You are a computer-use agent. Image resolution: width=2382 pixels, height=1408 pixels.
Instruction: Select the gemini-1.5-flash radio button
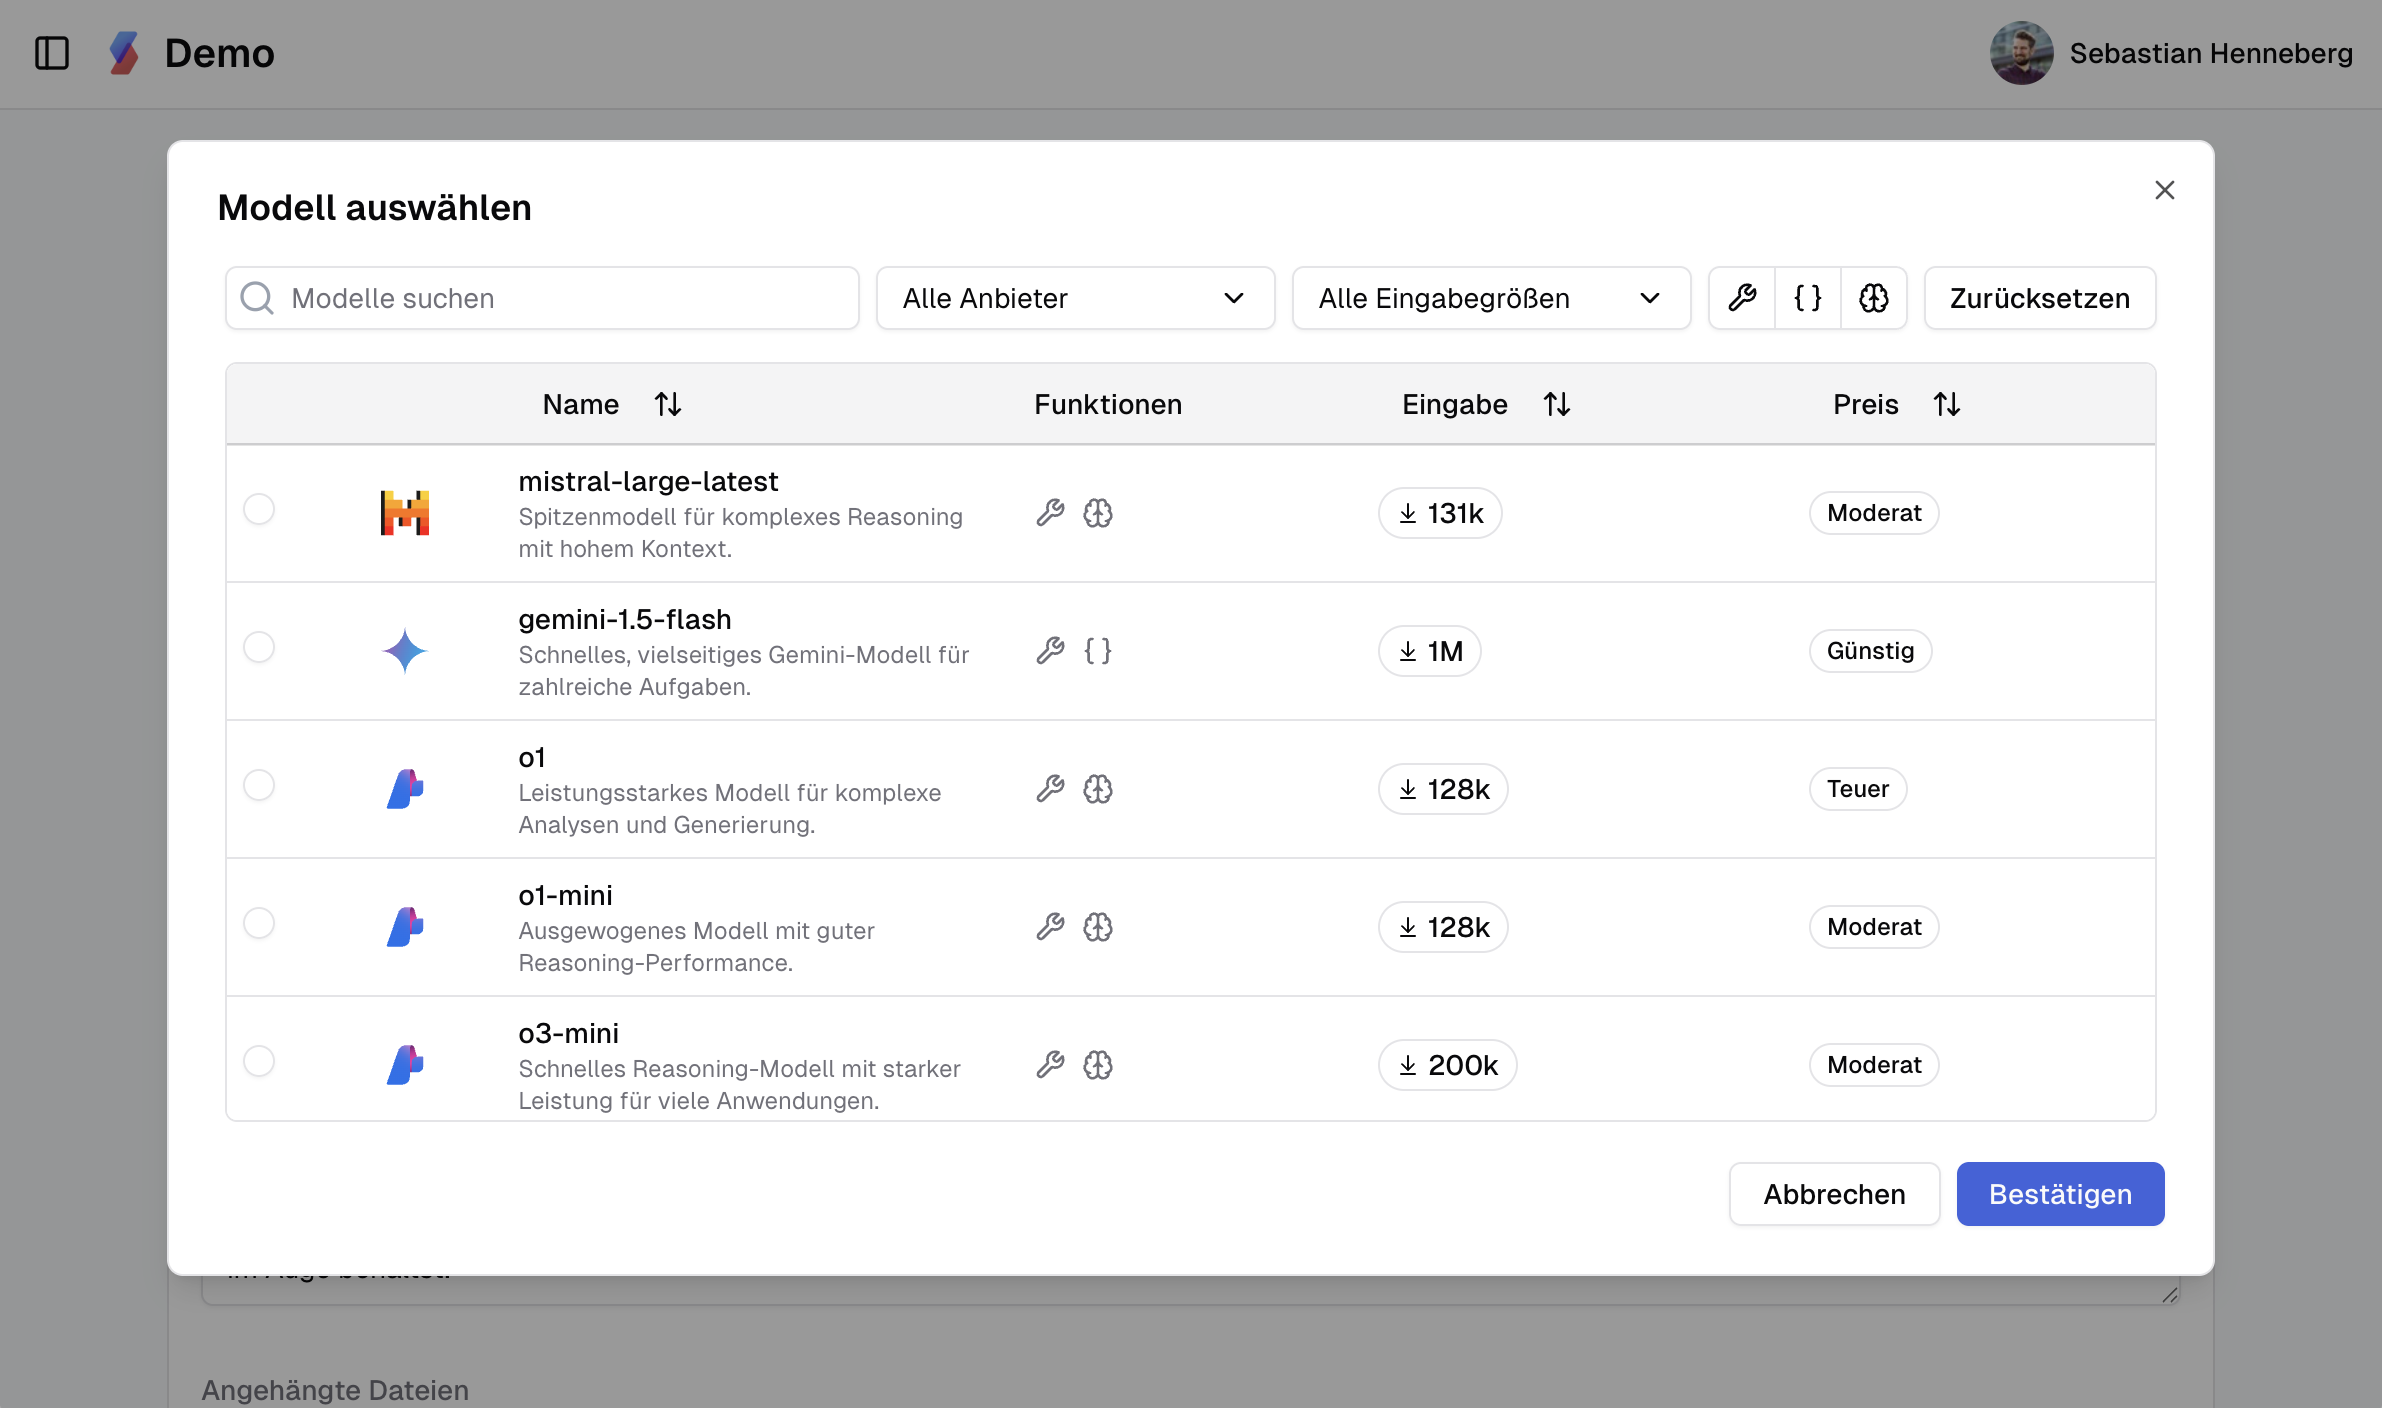tap(259, 647)
